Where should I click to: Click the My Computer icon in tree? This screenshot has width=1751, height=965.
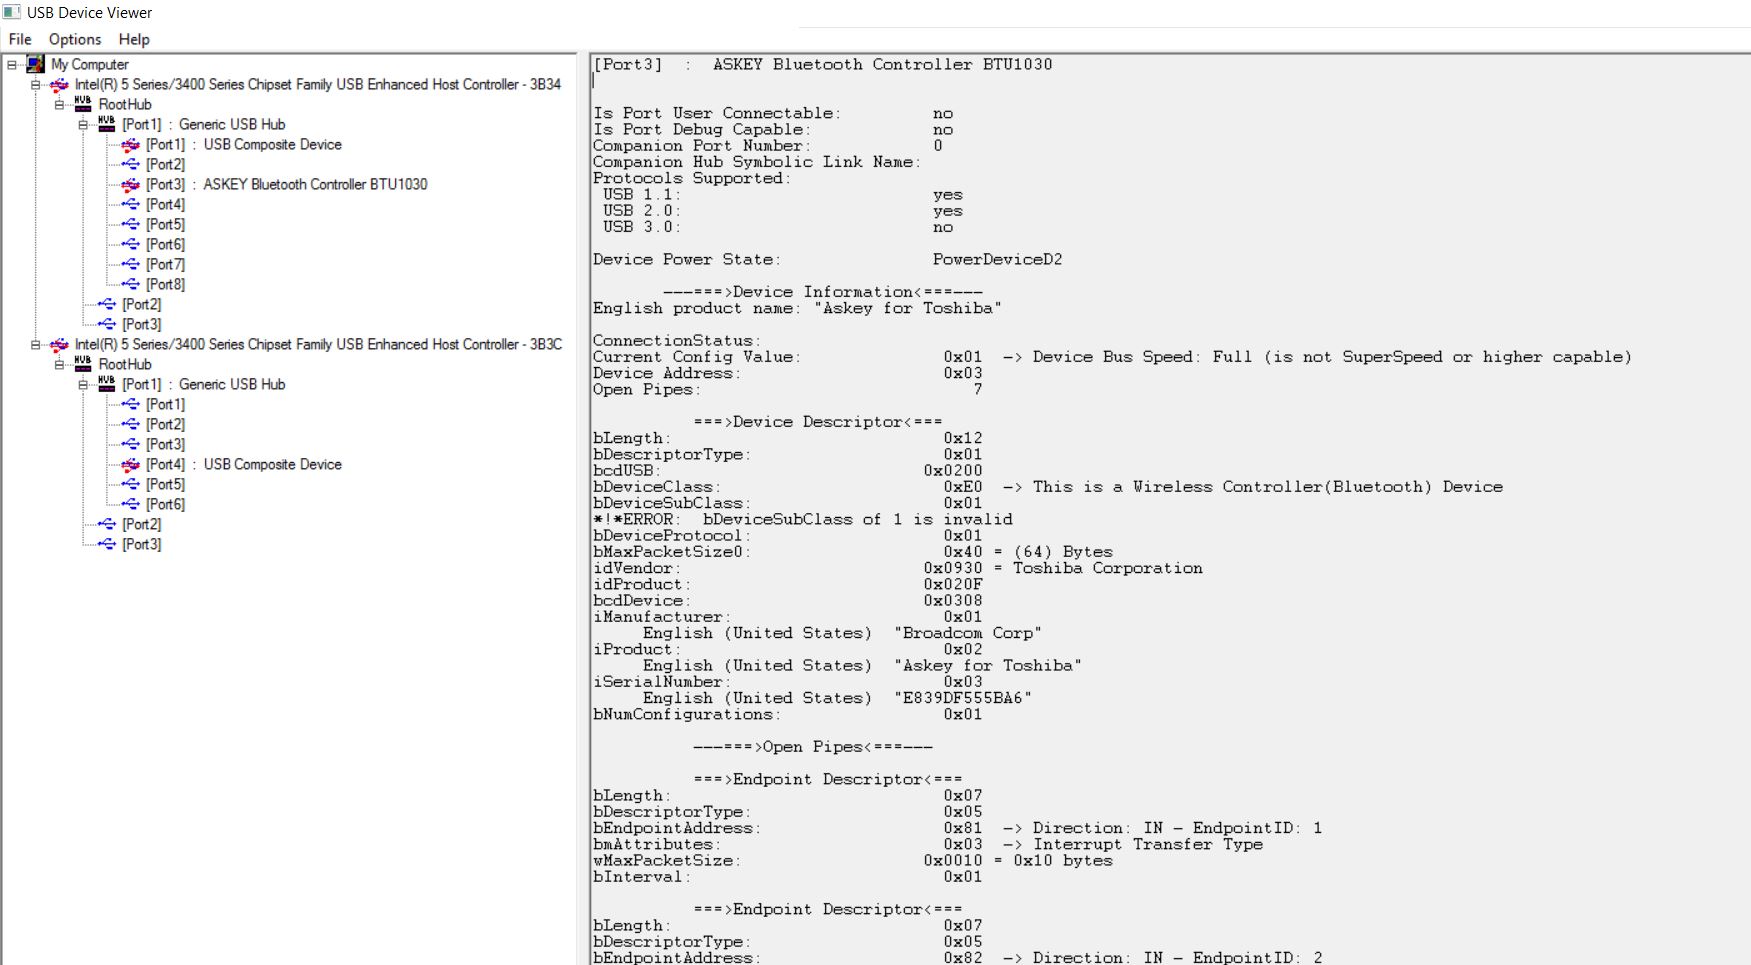35,64
